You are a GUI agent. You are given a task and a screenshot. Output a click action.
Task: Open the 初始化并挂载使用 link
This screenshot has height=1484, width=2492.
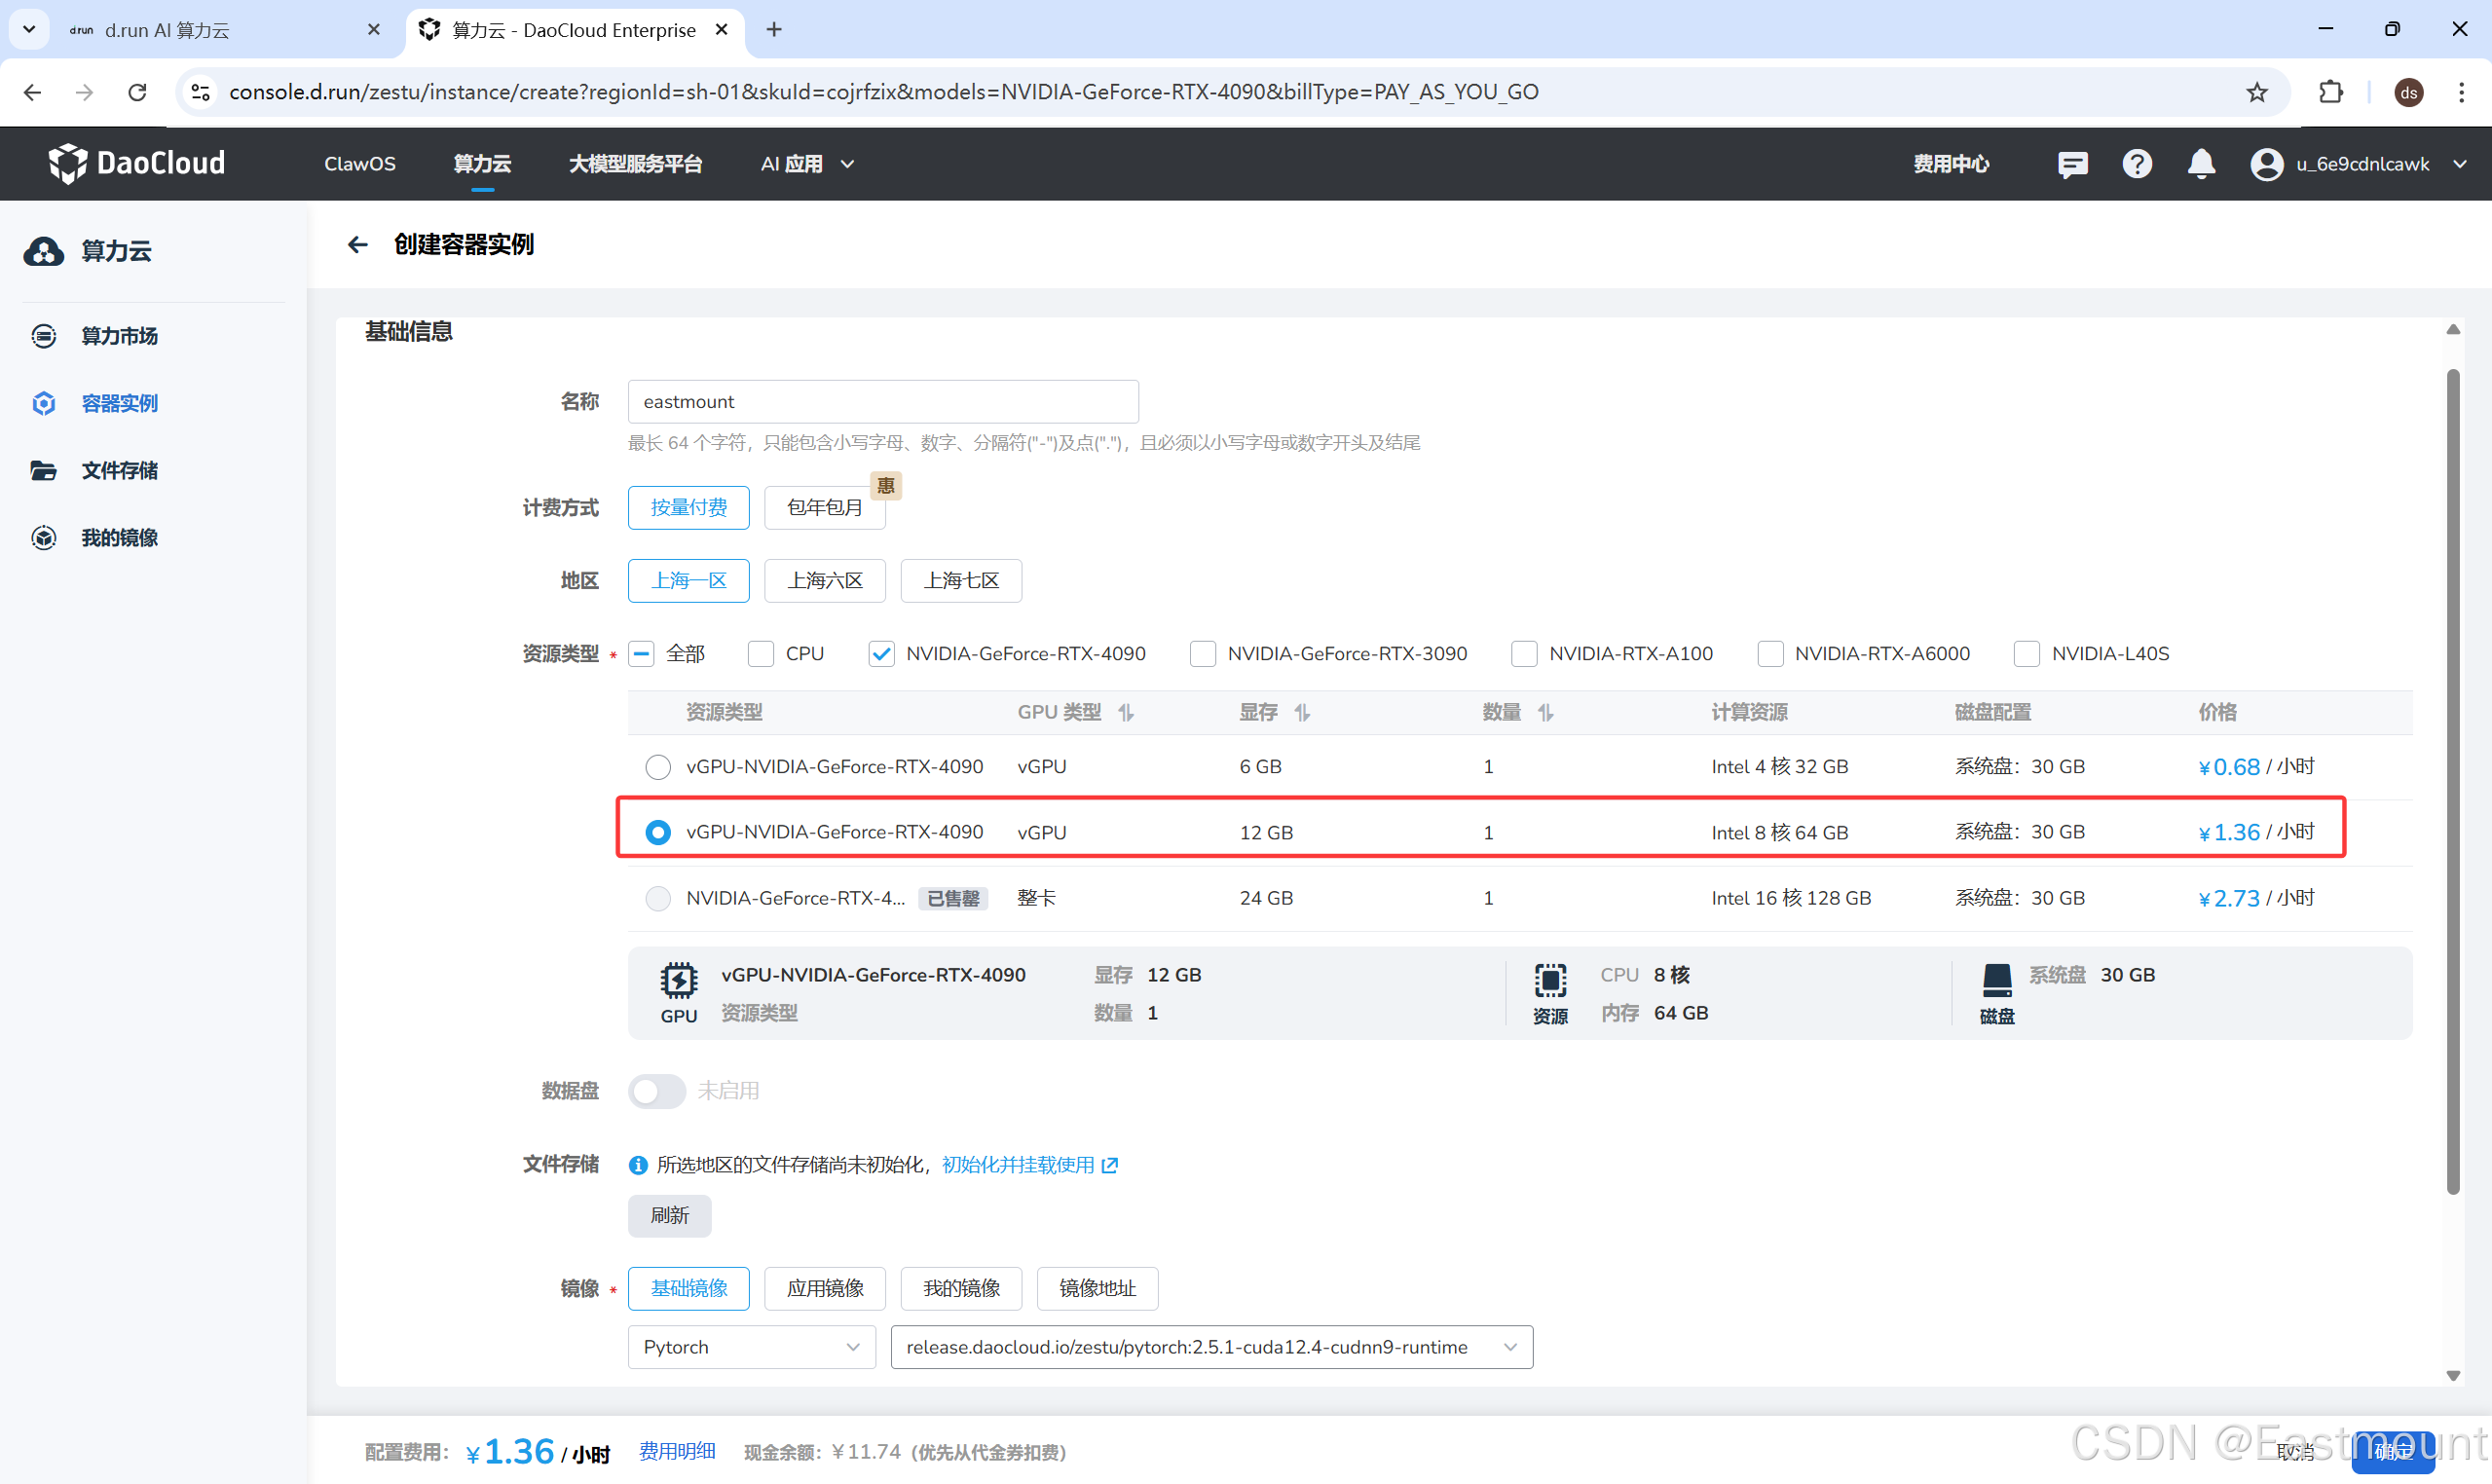(1030, 1165)
